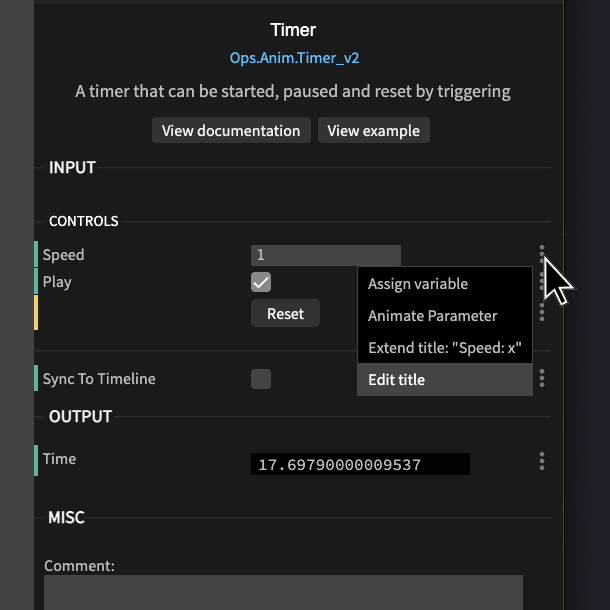This screenshot has height=610, width=610.
Task: Select Extend title: "Speed: x" menu entry
Action: (x=445, y=348)
